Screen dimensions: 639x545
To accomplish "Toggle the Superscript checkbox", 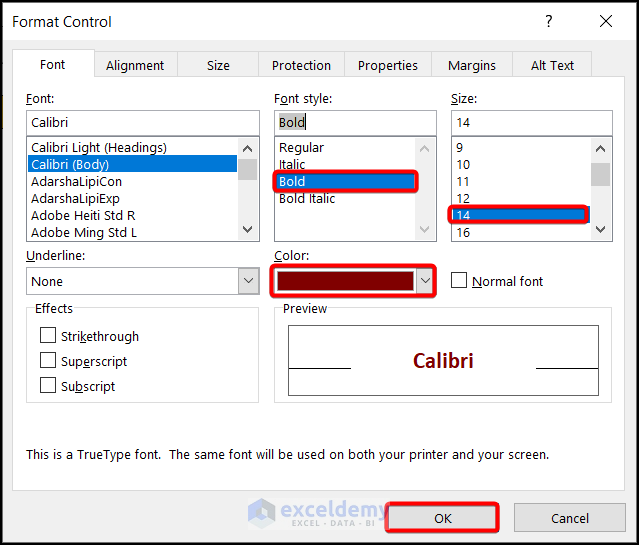I will pos(48,361).
